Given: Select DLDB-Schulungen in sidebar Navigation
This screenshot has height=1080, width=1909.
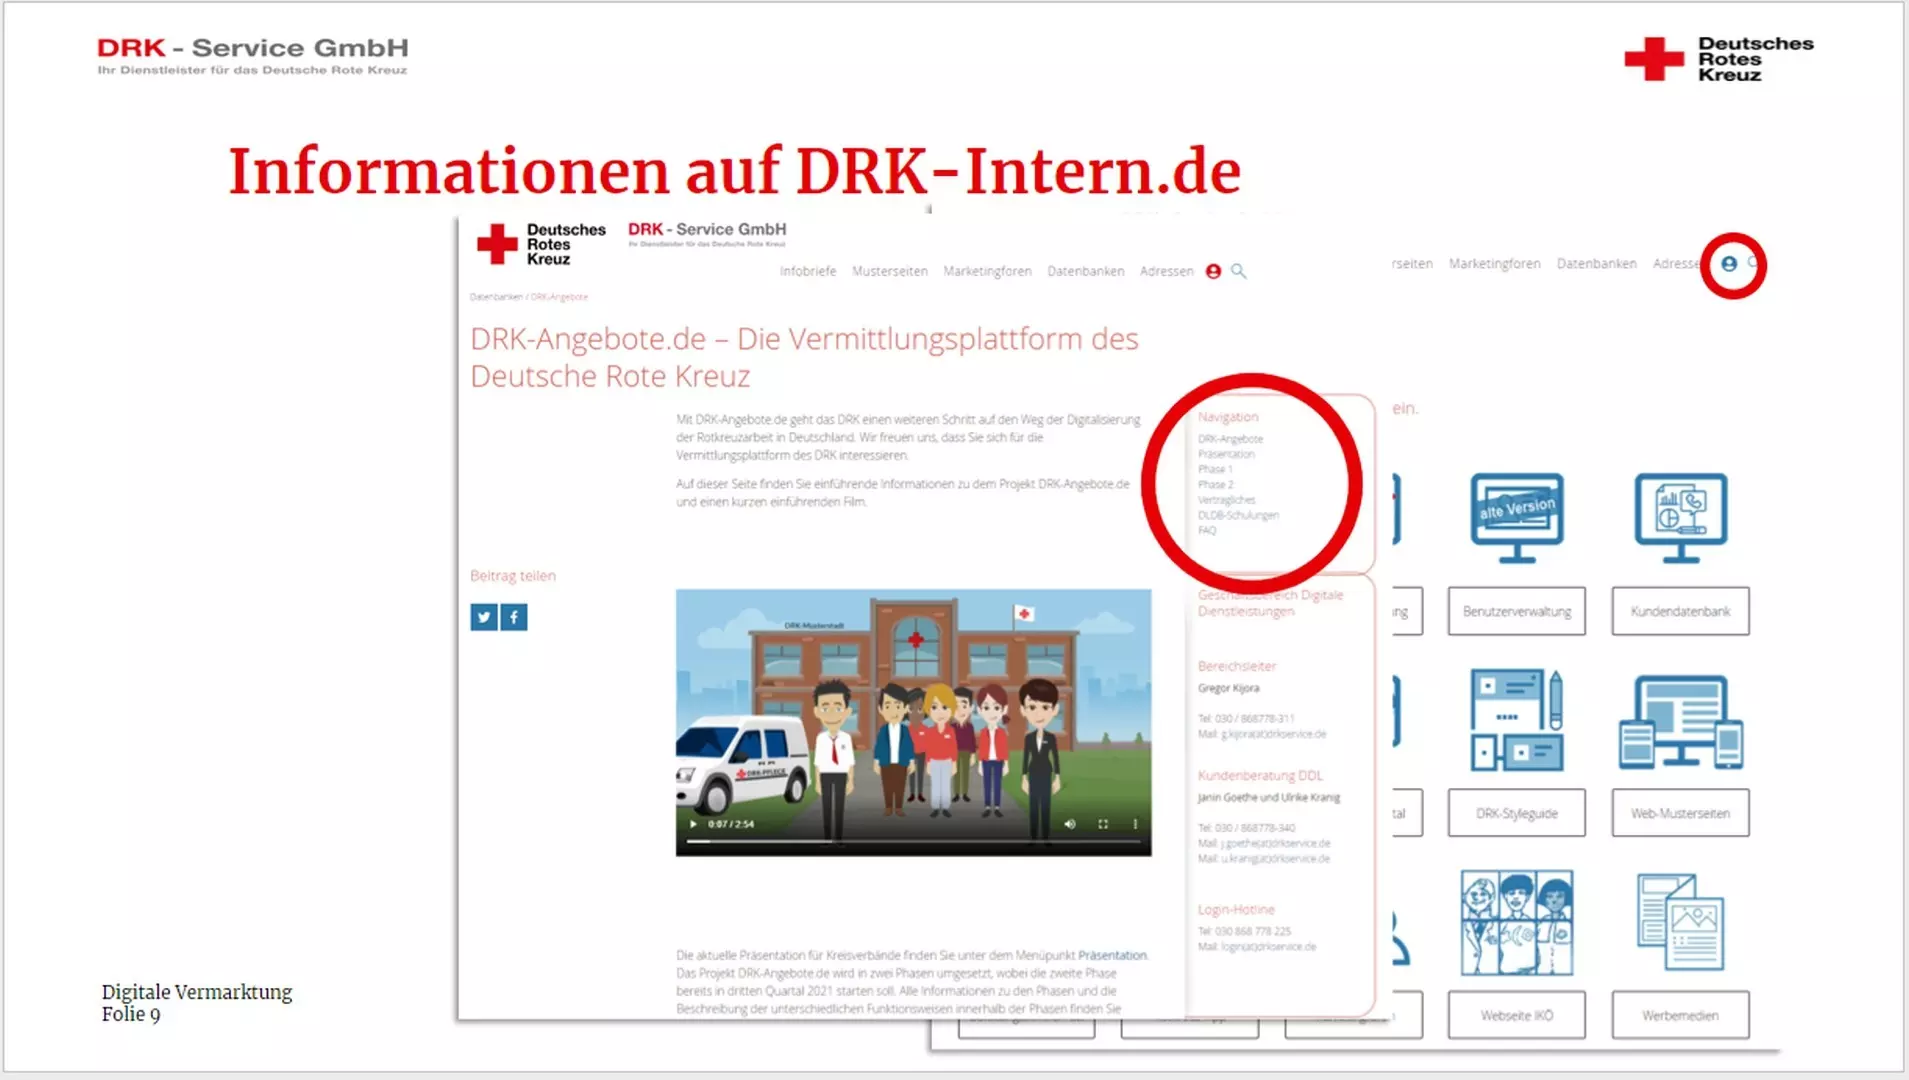Looking at the screenshot, I should tap(1238, 515).
